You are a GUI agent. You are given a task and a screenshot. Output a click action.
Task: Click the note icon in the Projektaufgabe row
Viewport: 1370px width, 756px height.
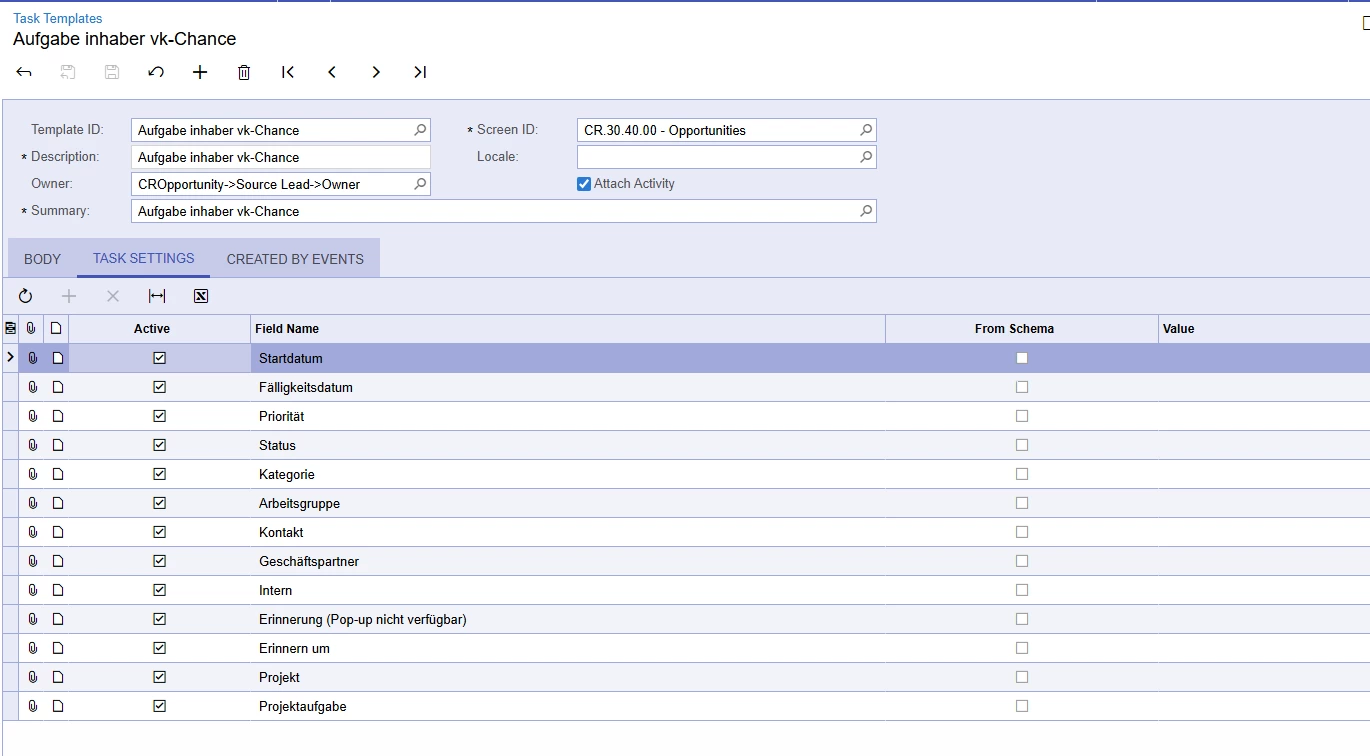point(57,706)
